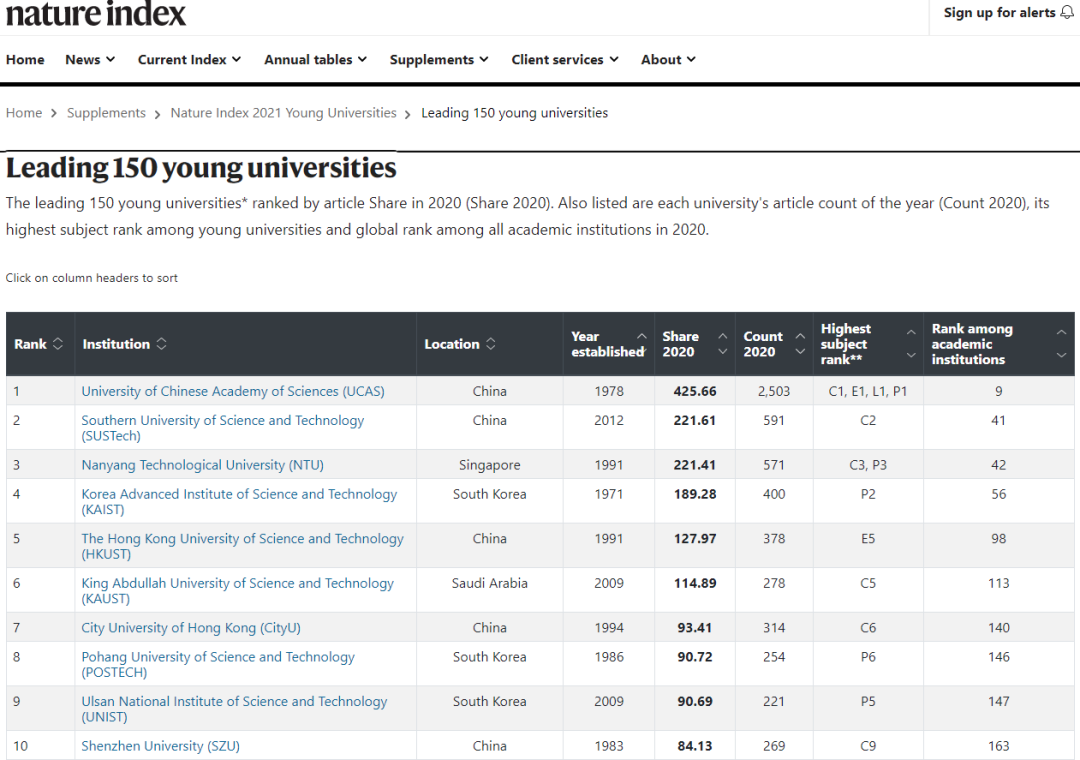Screen dimensions: 1080x760
Task: Open Shenzhen University (SZU) link
Action: click(x=160, y=746)
